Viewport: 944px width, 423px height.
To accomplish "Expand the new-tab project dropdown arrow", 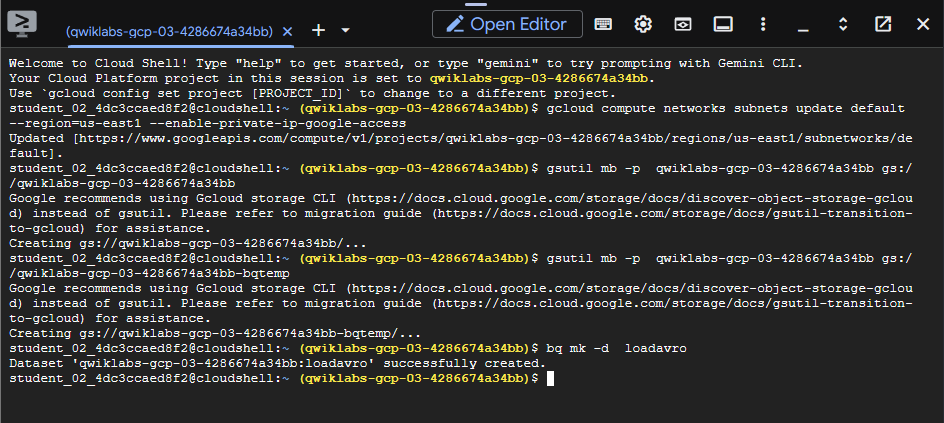I will point(346,30).
